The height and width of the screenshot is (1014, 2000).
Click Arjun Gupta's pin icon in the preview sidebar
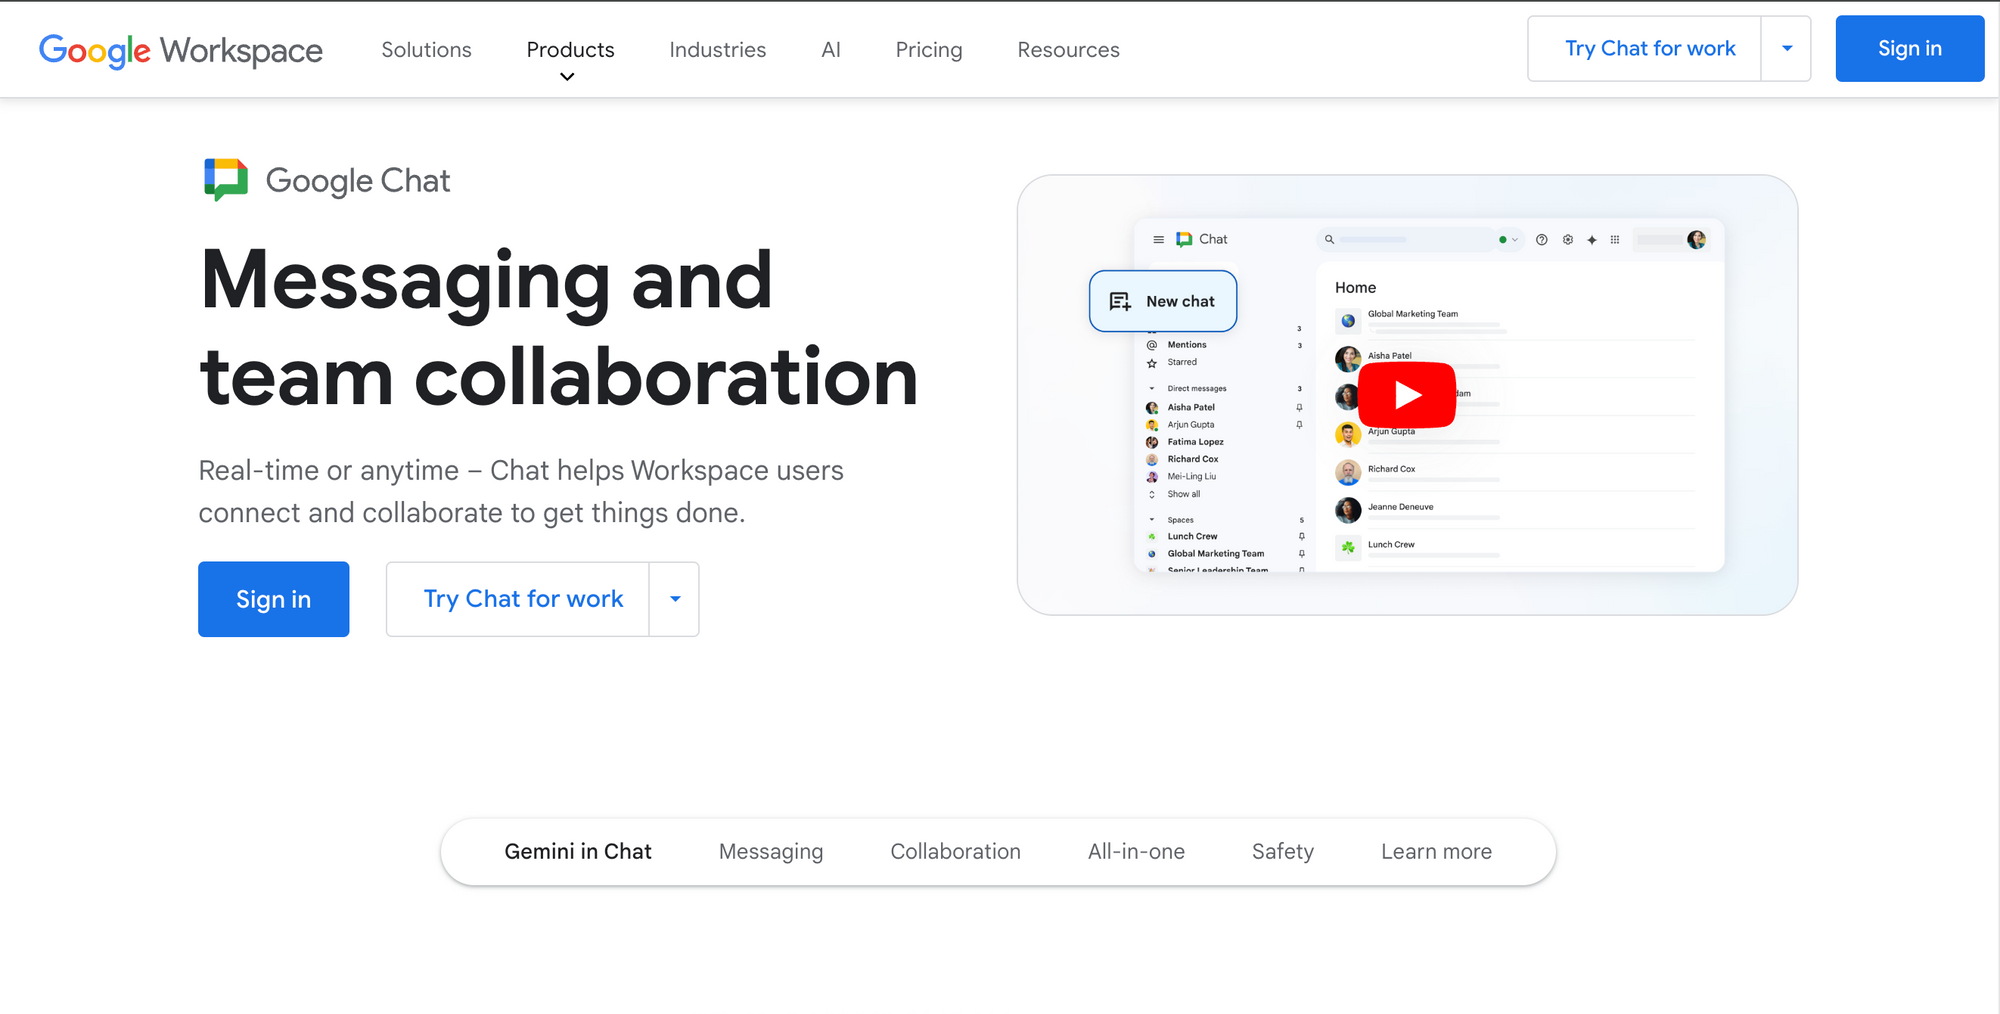[1299, 425]
